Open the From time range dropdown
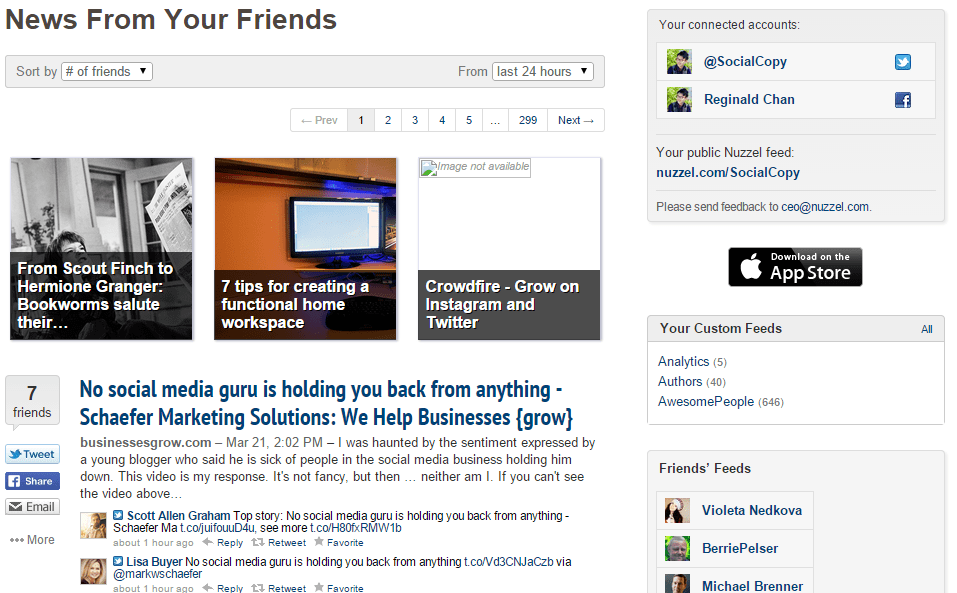The width and height of the screenshot is (957, 593). click(x=543, y=71)
